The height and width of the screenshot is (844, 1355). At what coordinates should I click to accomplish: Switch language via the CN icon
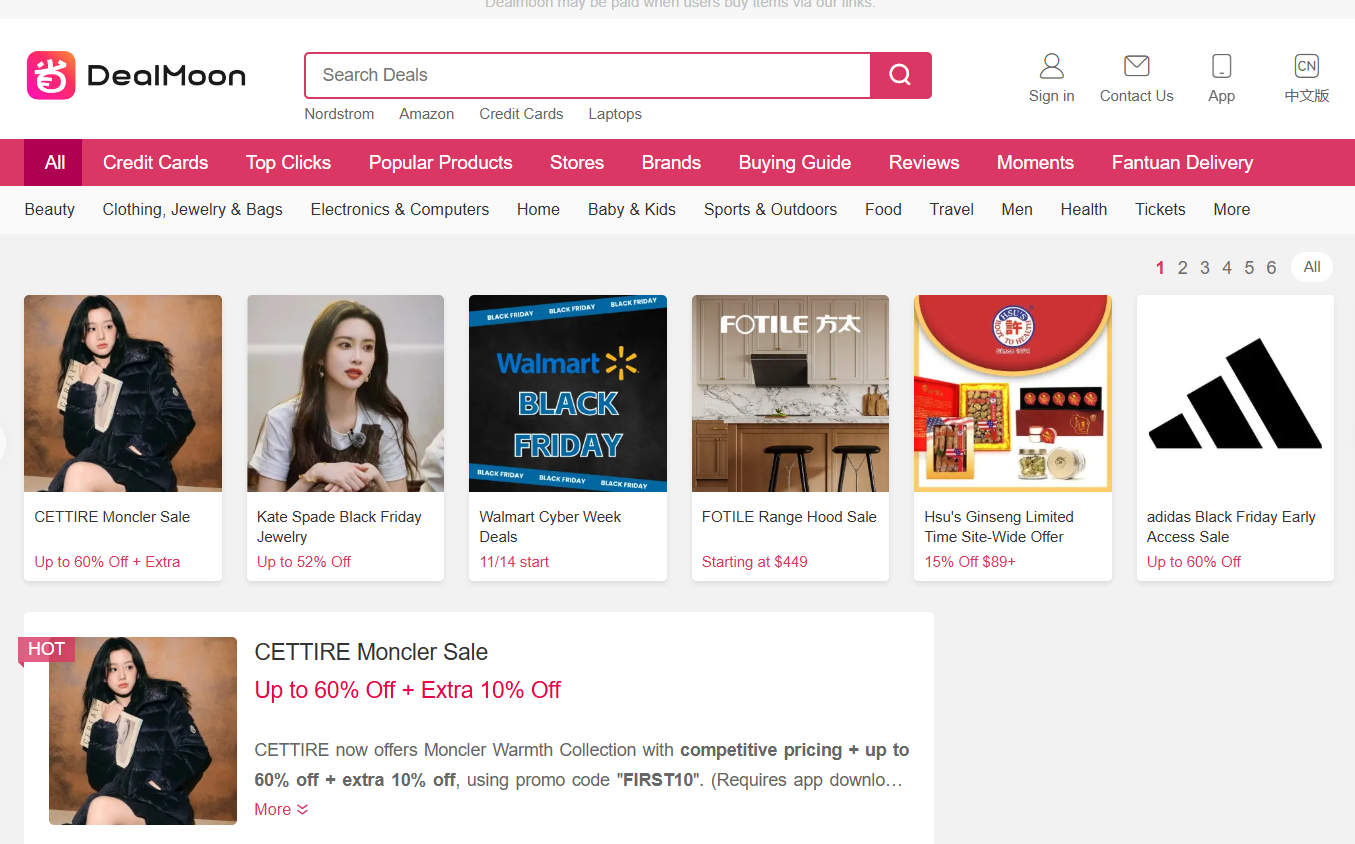tap(1306, 67)
